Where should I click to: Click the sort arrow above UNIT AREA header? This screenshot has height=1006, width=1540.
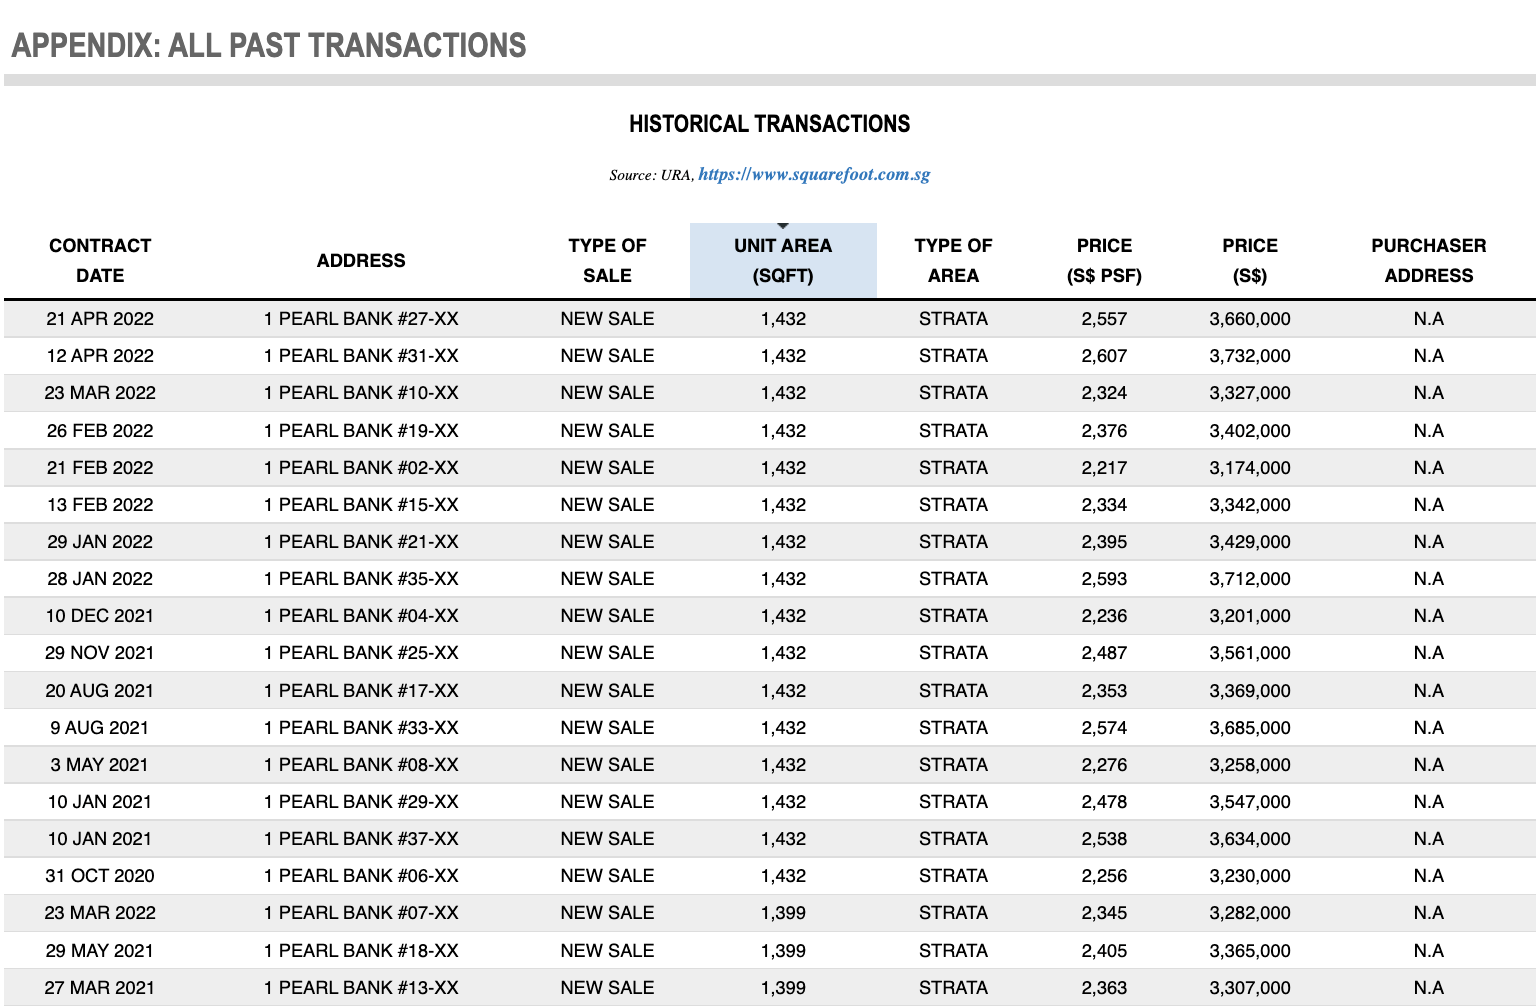[783, 226]
